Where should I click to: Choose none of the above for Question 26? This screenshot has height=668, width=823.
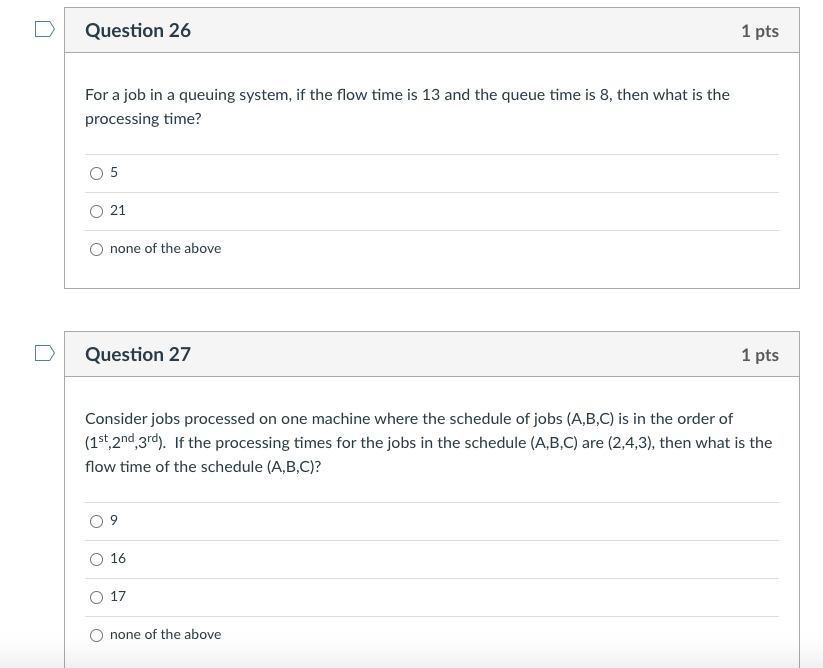click(x=97, y=248)
